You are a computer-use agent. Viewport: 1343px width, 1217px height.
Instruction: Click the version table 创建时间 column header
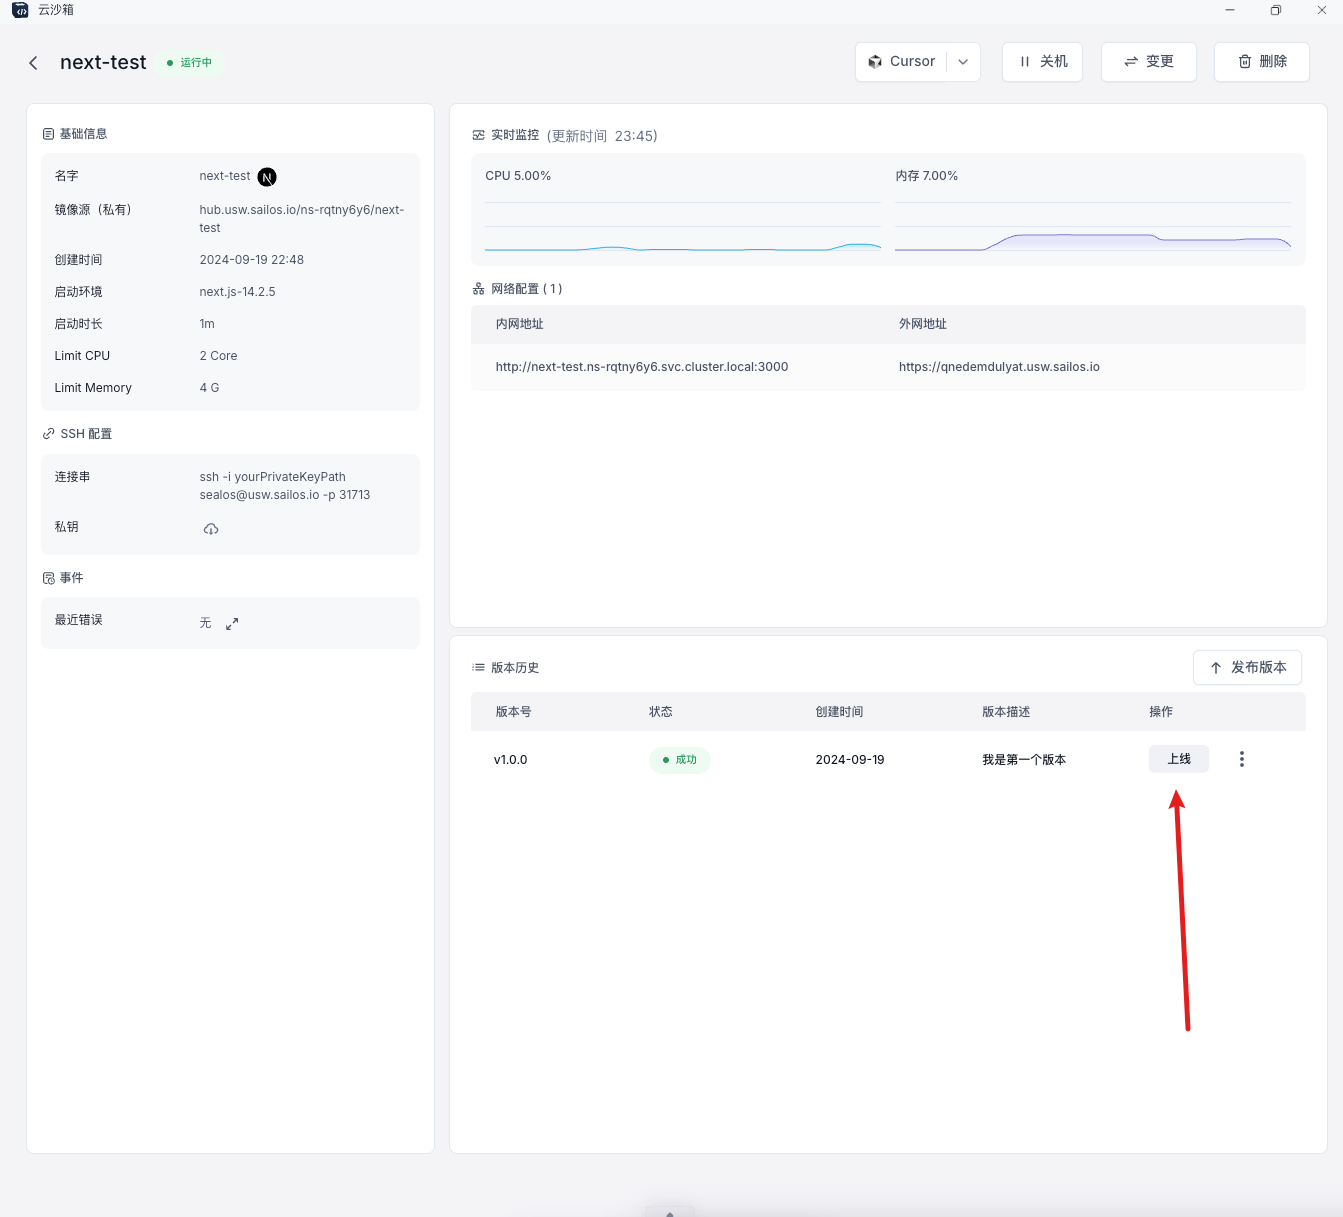(839, 712)
